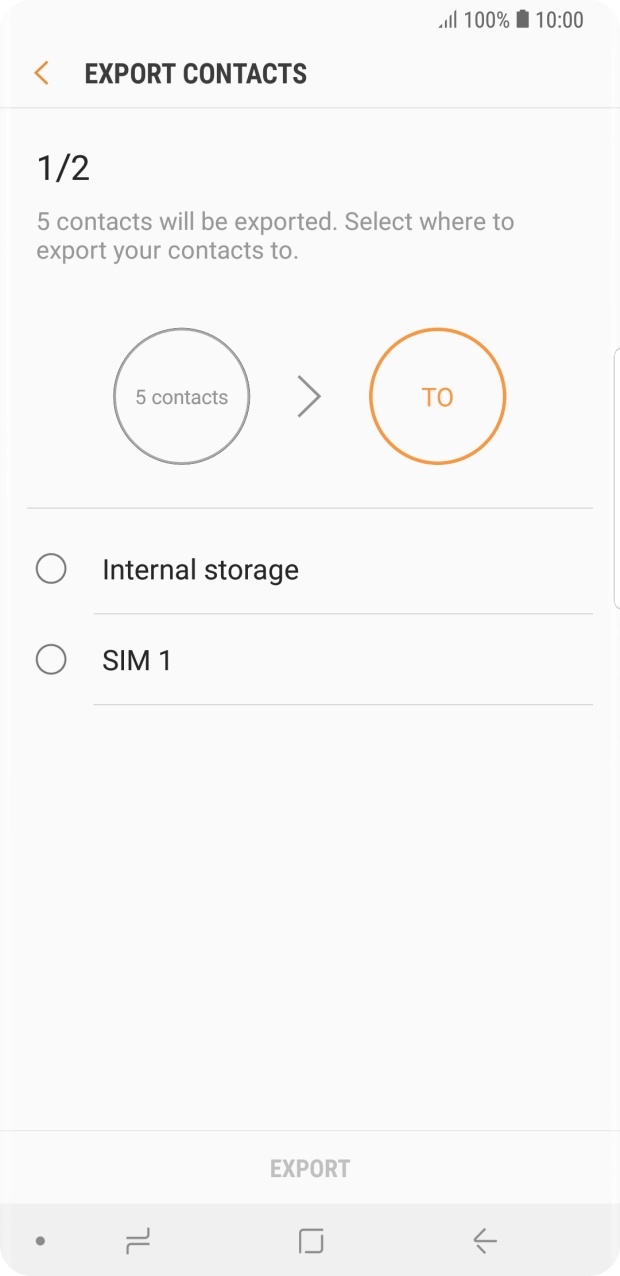The width and height of the screenshot is (620, 1276).
Task: Tap the orange back arrow in header
Action: point(41,73)
